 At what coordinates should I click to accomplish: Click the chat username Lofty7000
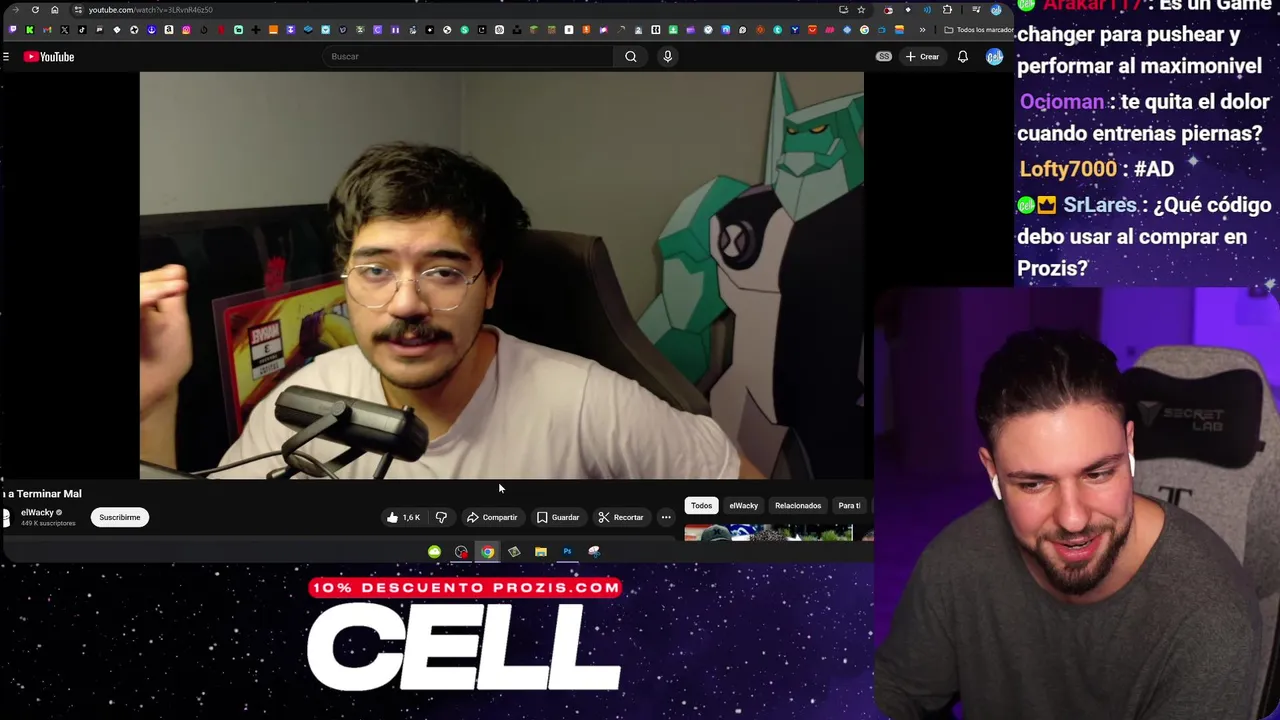click(1068, 169)
